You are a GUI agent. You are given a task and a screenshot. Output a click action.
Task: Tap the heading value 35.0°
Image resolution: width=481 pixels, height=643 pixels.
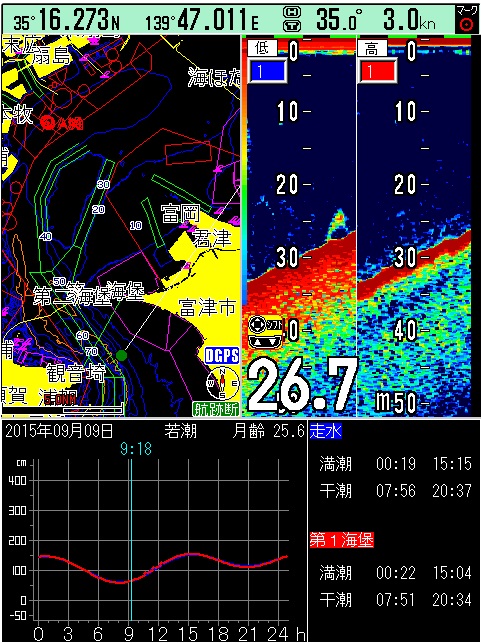[x=339, y=20]
